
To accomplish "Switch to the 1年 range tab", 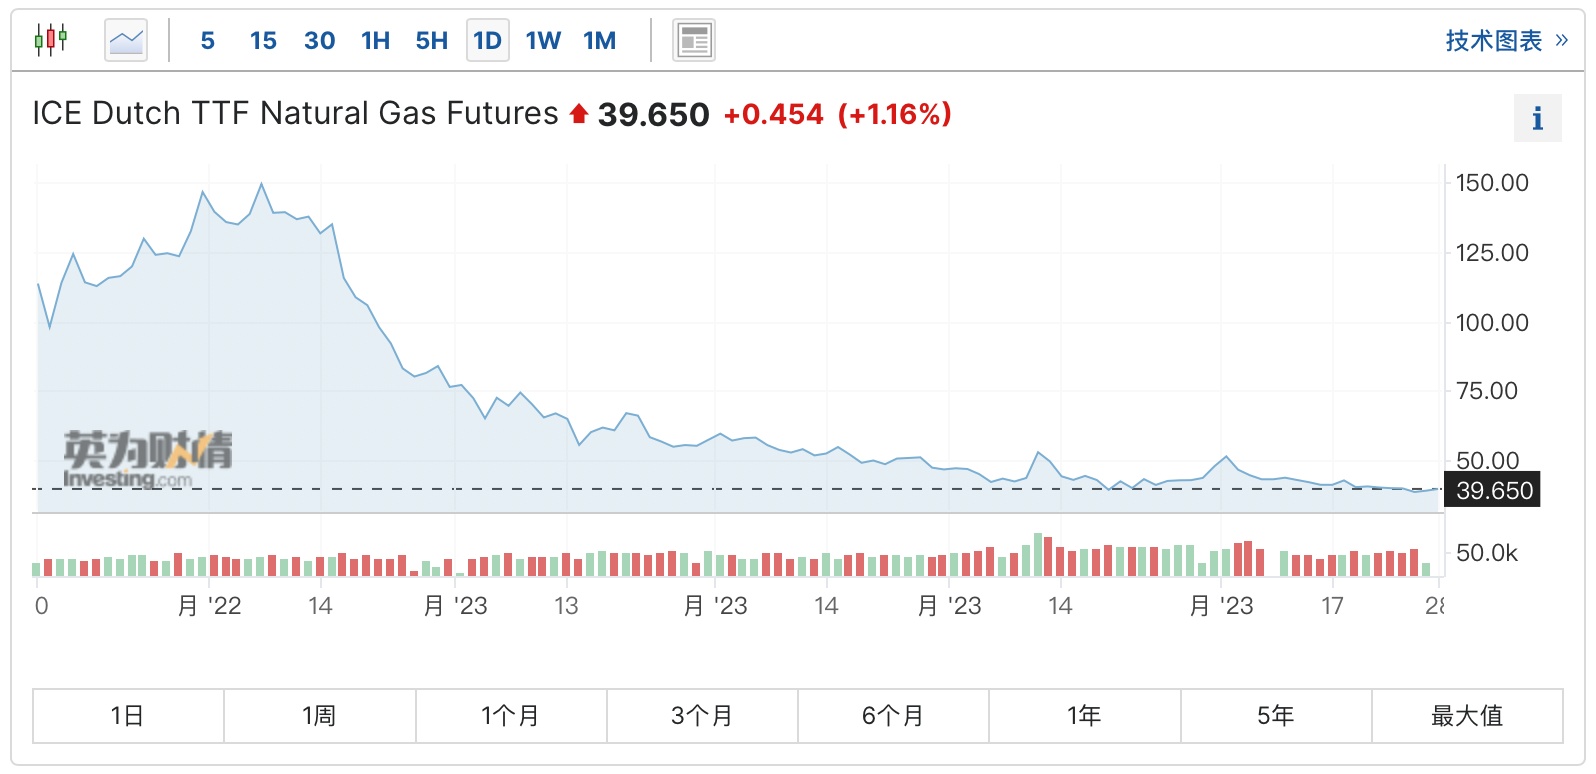I will click(1084, 716).
